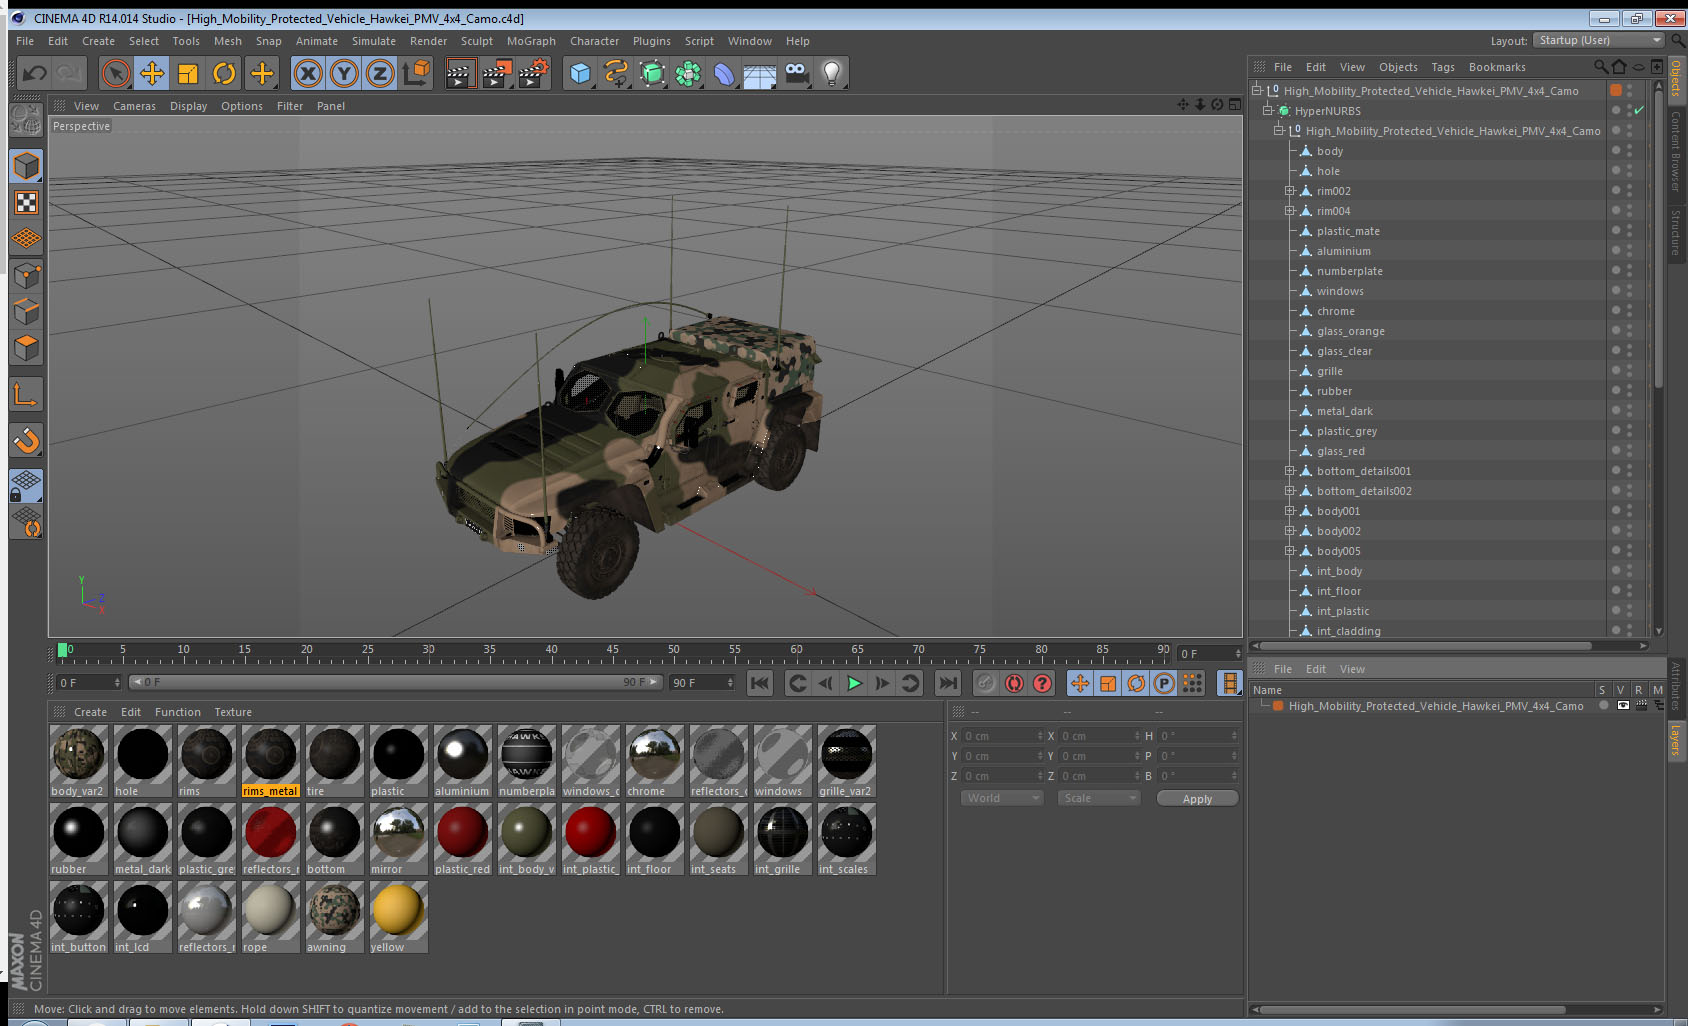Activate the Scale tool
The height and width of the screenshot is (1026, 1688).
(188, 73)
